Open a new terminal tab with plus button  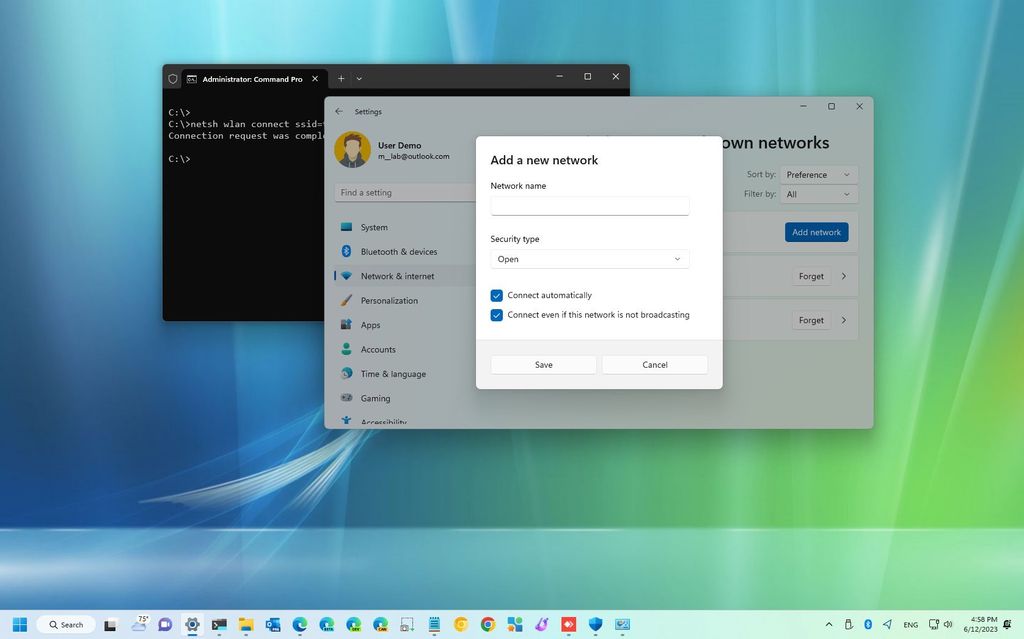coord(340,77)
